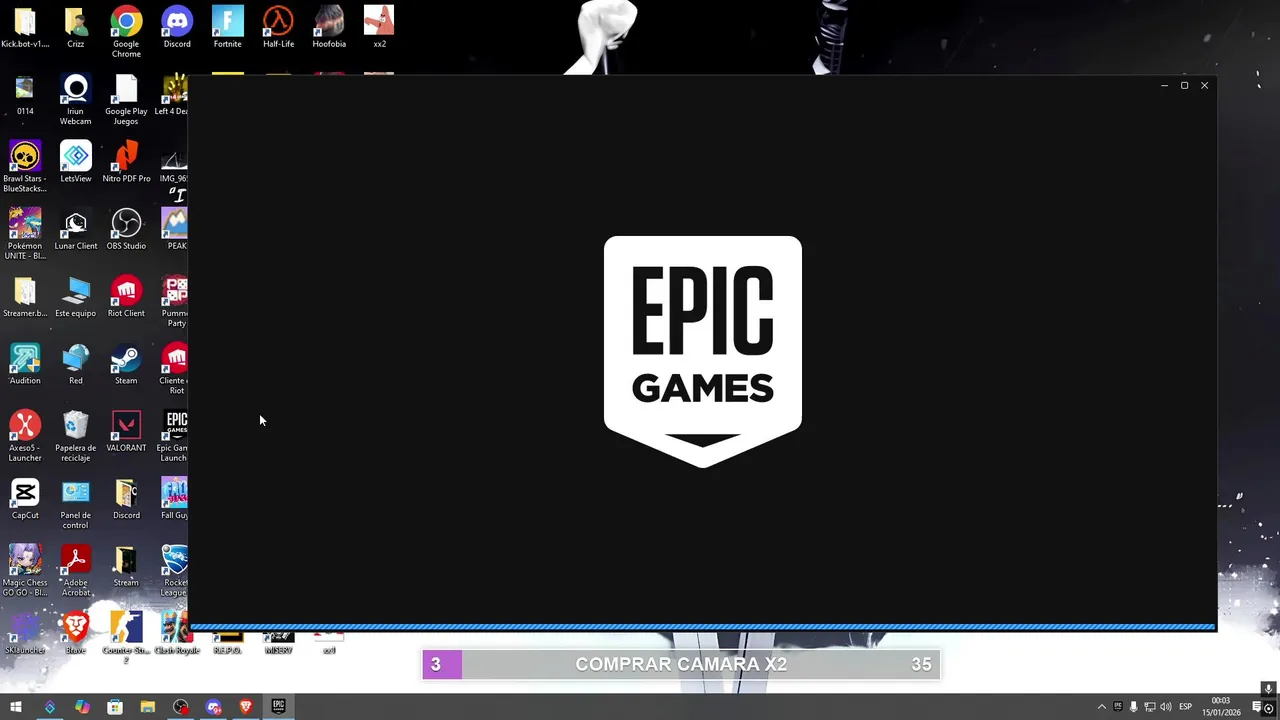Open Papelera de reciclaje
This screenshot has width=1280, height=720.
coord(75,436)
